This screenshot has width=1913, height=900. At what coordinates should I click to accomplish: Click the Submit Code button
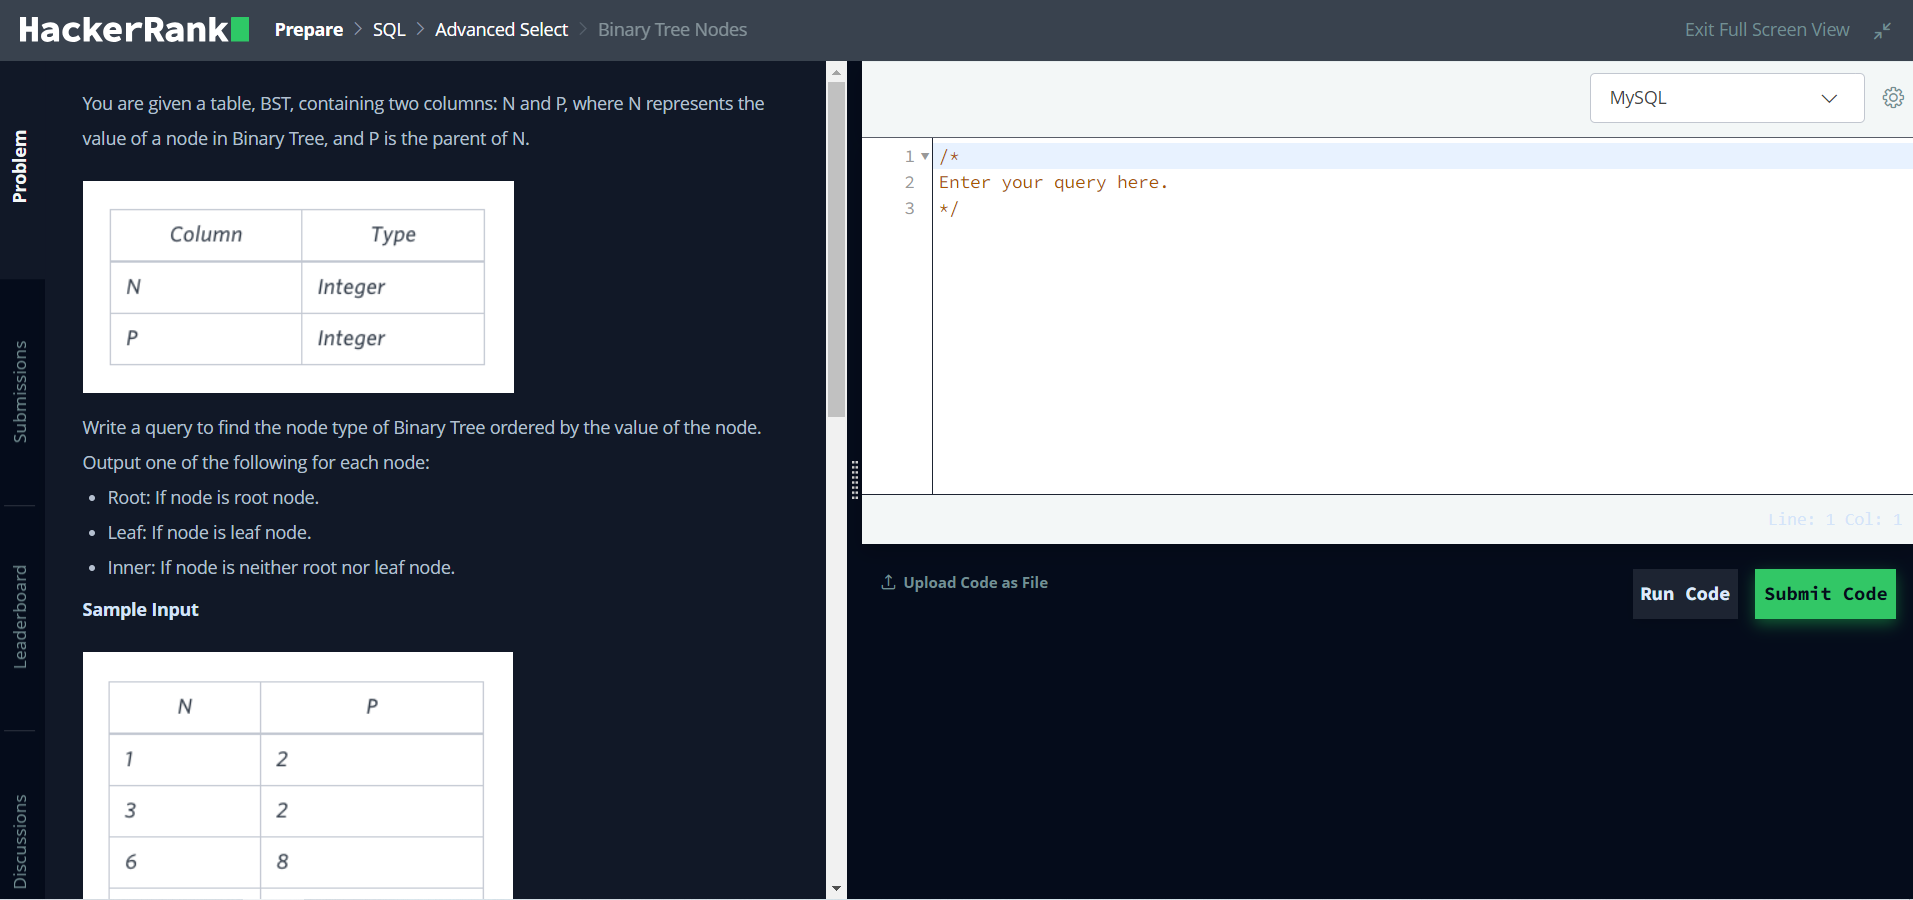coord(1825,594)
